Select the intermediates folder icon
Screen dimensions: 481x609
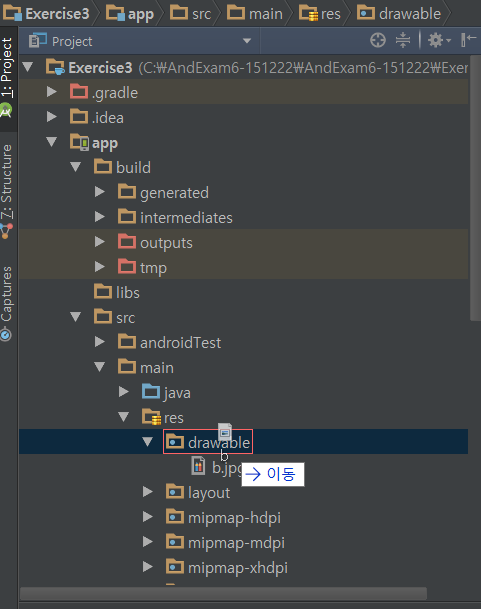(127, 216)
